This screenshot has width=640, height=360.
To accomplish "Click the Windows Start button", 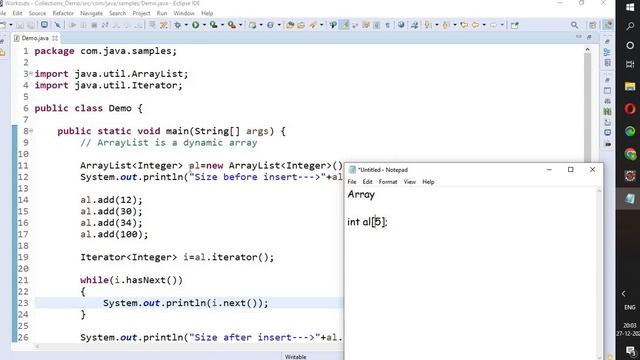I will [x=630, y=7].
